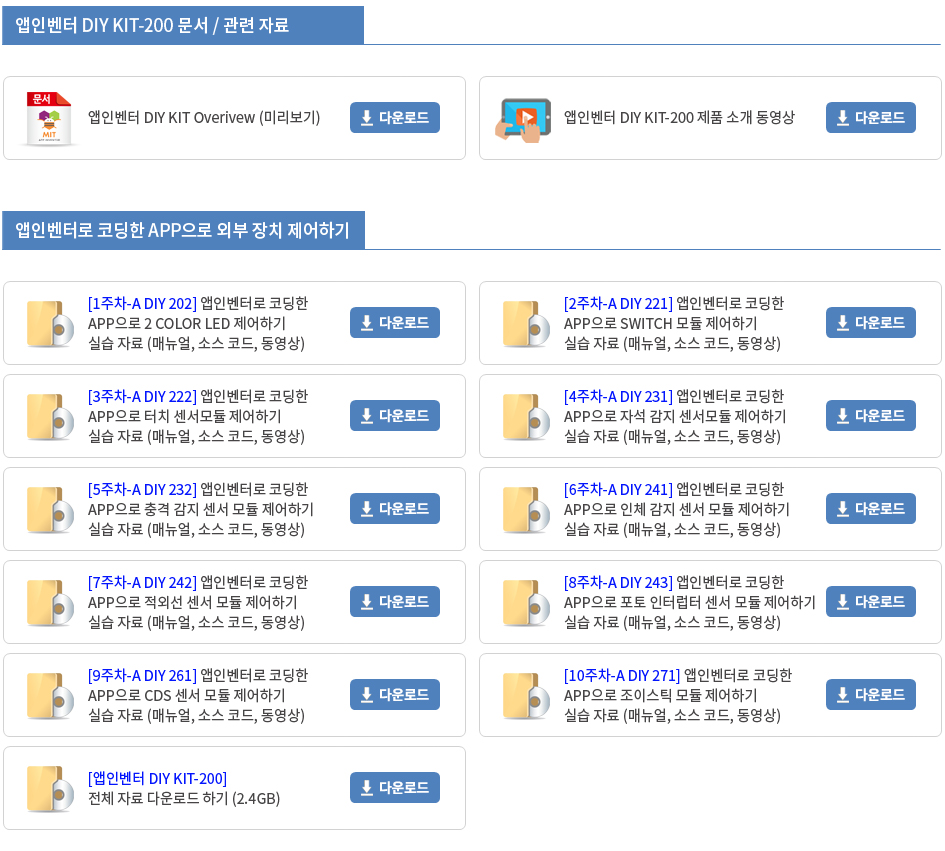Open the [10주차-A DIY 271] link
The width and height of the screenshot is (945, 851).
click(x=622, y=675)
